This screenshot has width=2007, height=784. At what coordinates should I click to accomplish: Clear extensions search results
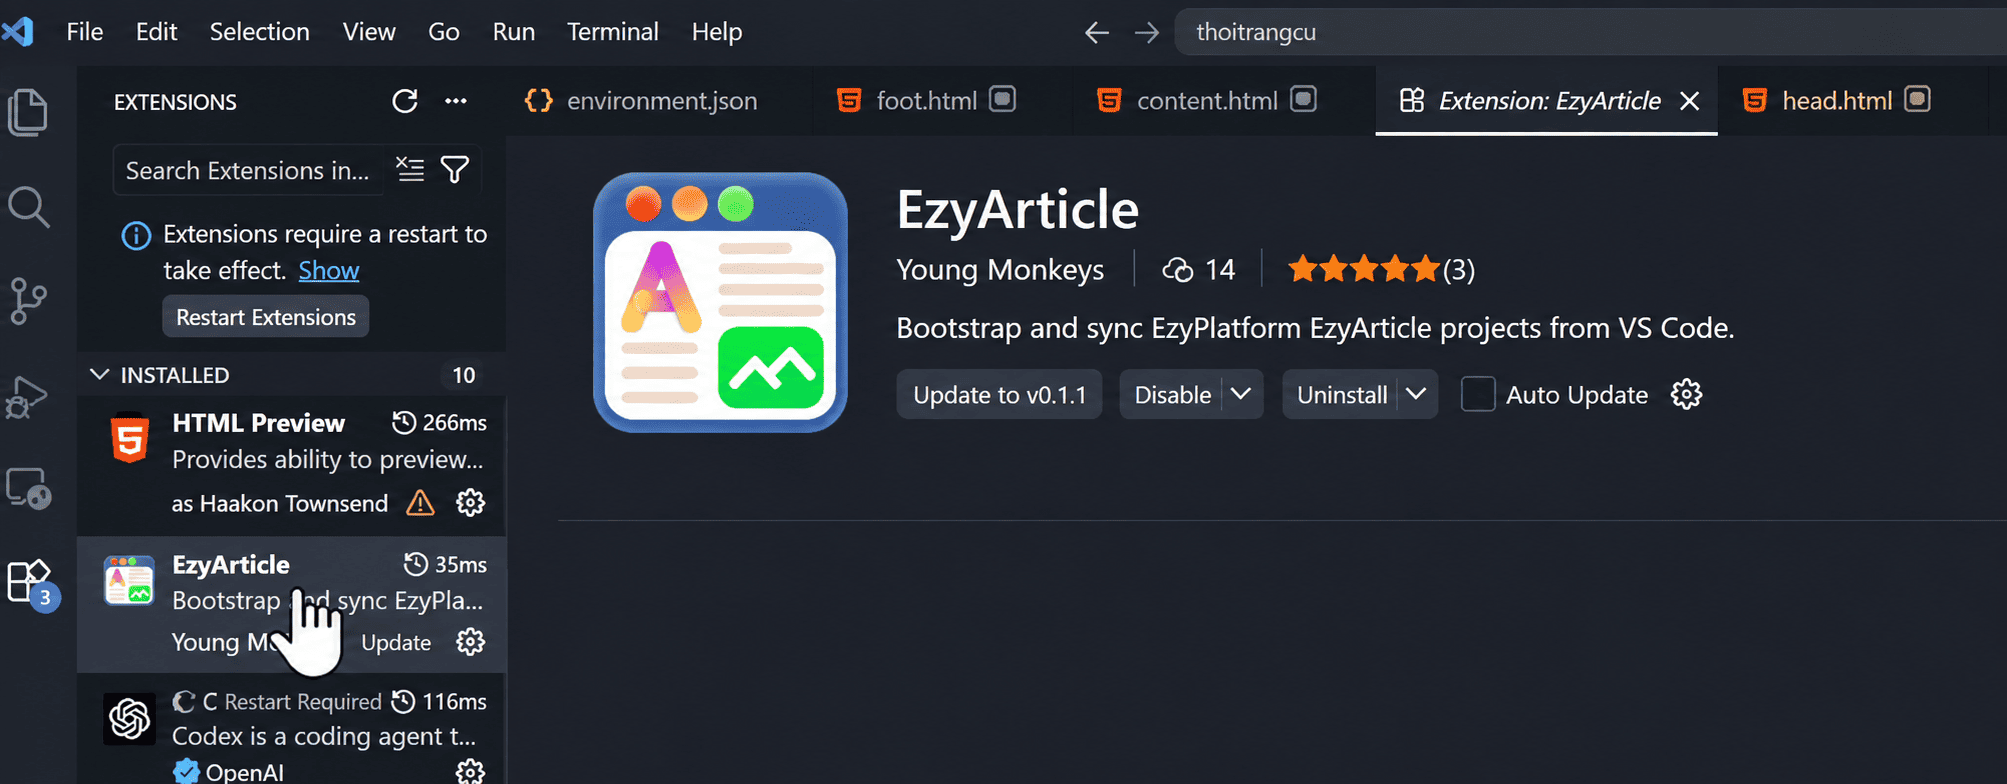410,170
